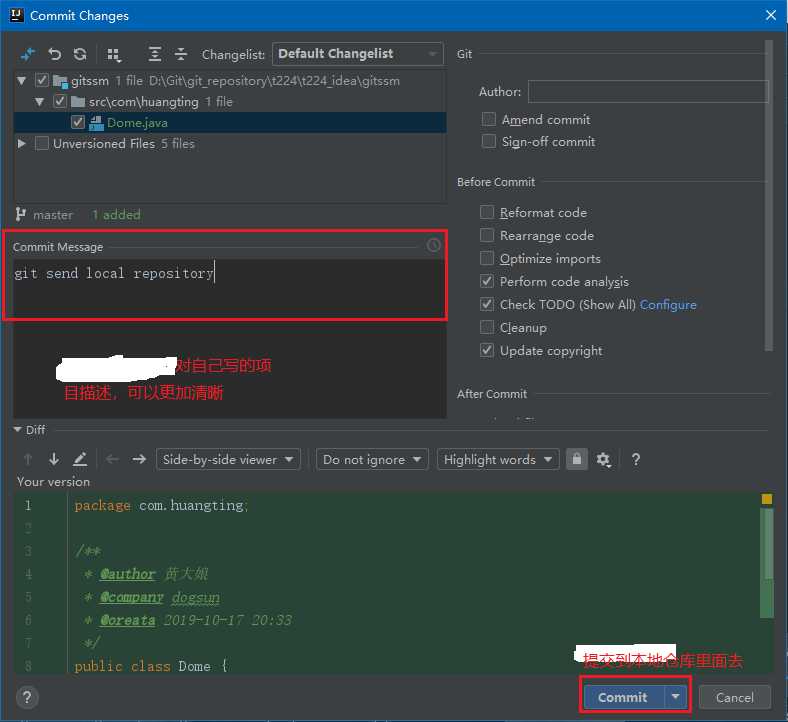Open the diff settings gear icon

click(603, 459)
